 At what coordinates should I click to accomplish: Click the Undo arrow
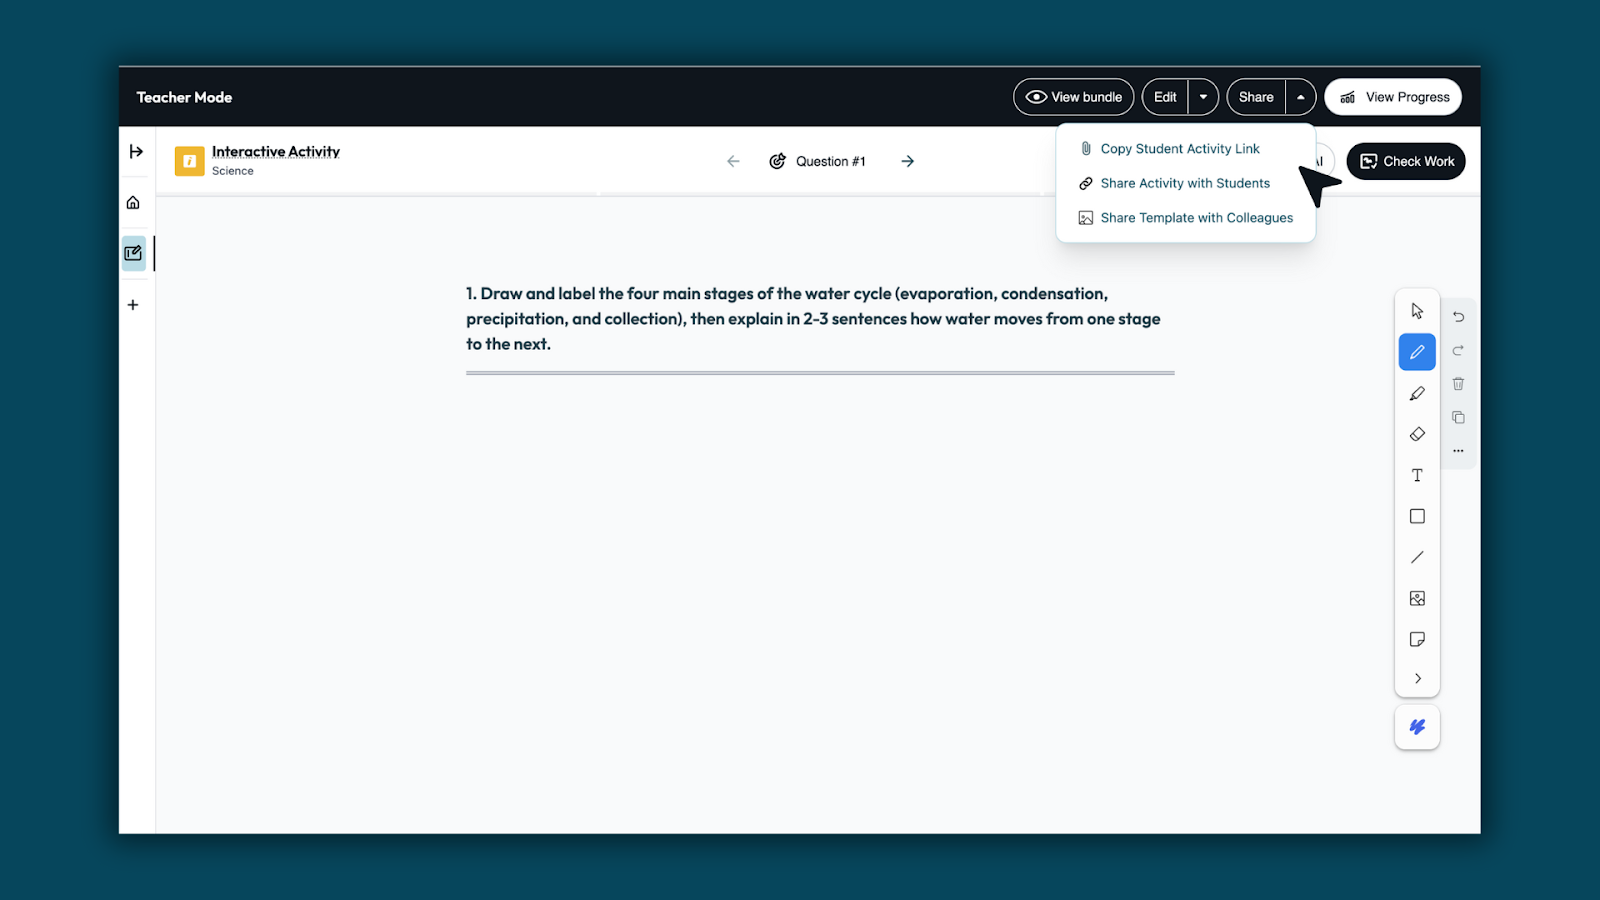1458,317
